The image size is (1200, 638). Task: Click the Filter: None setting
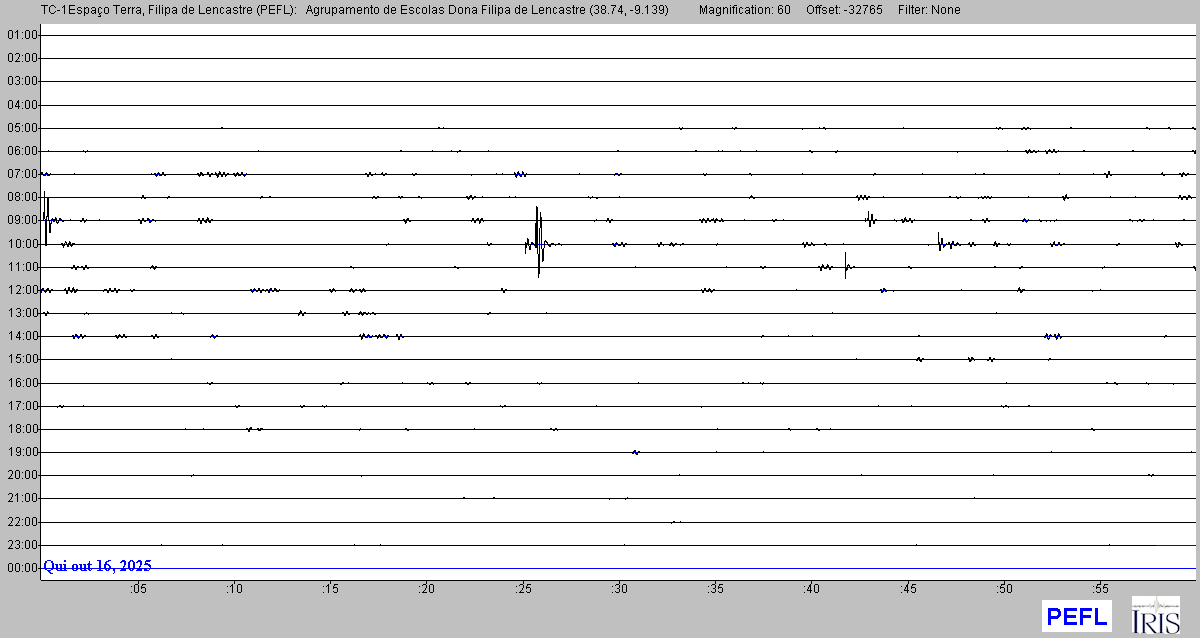pyautogui.click(x=929, y=10)
